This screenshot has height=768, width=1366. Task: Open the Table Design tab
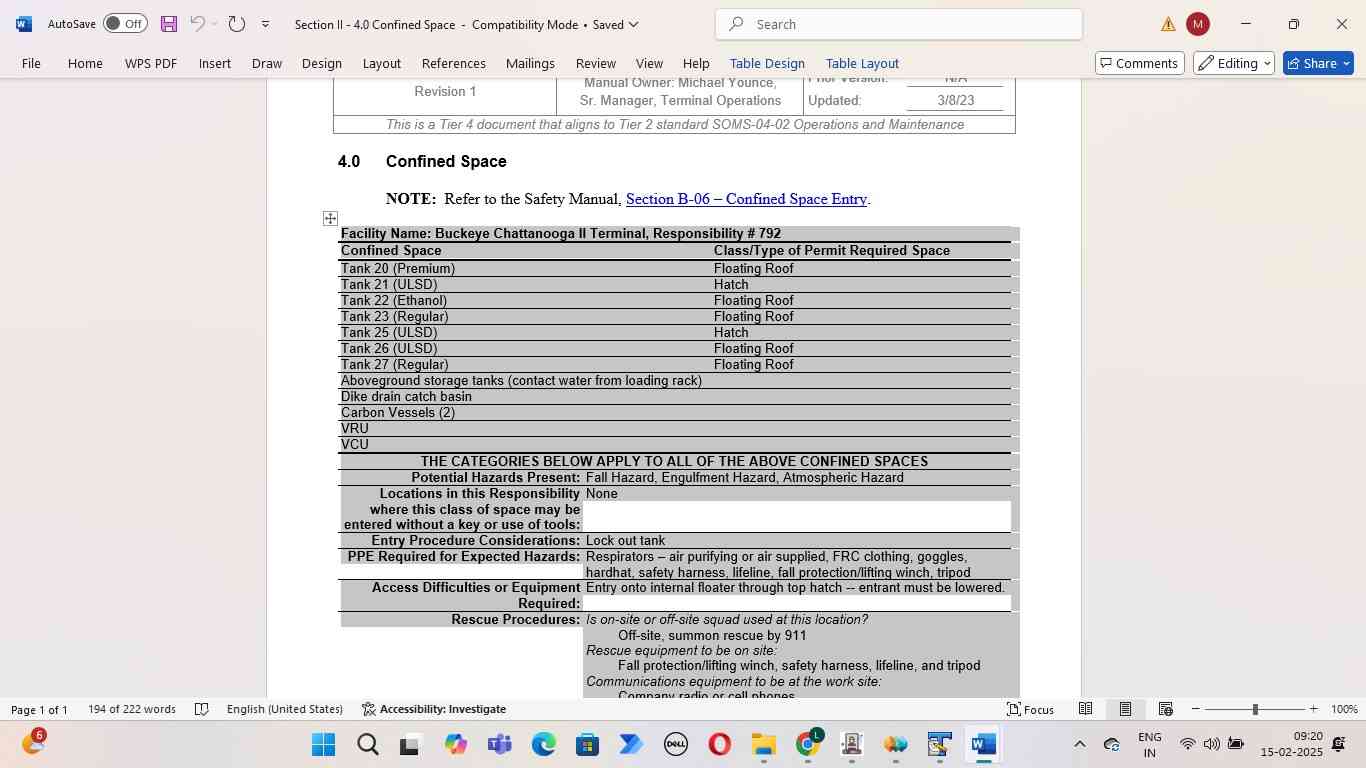point(767,63)
